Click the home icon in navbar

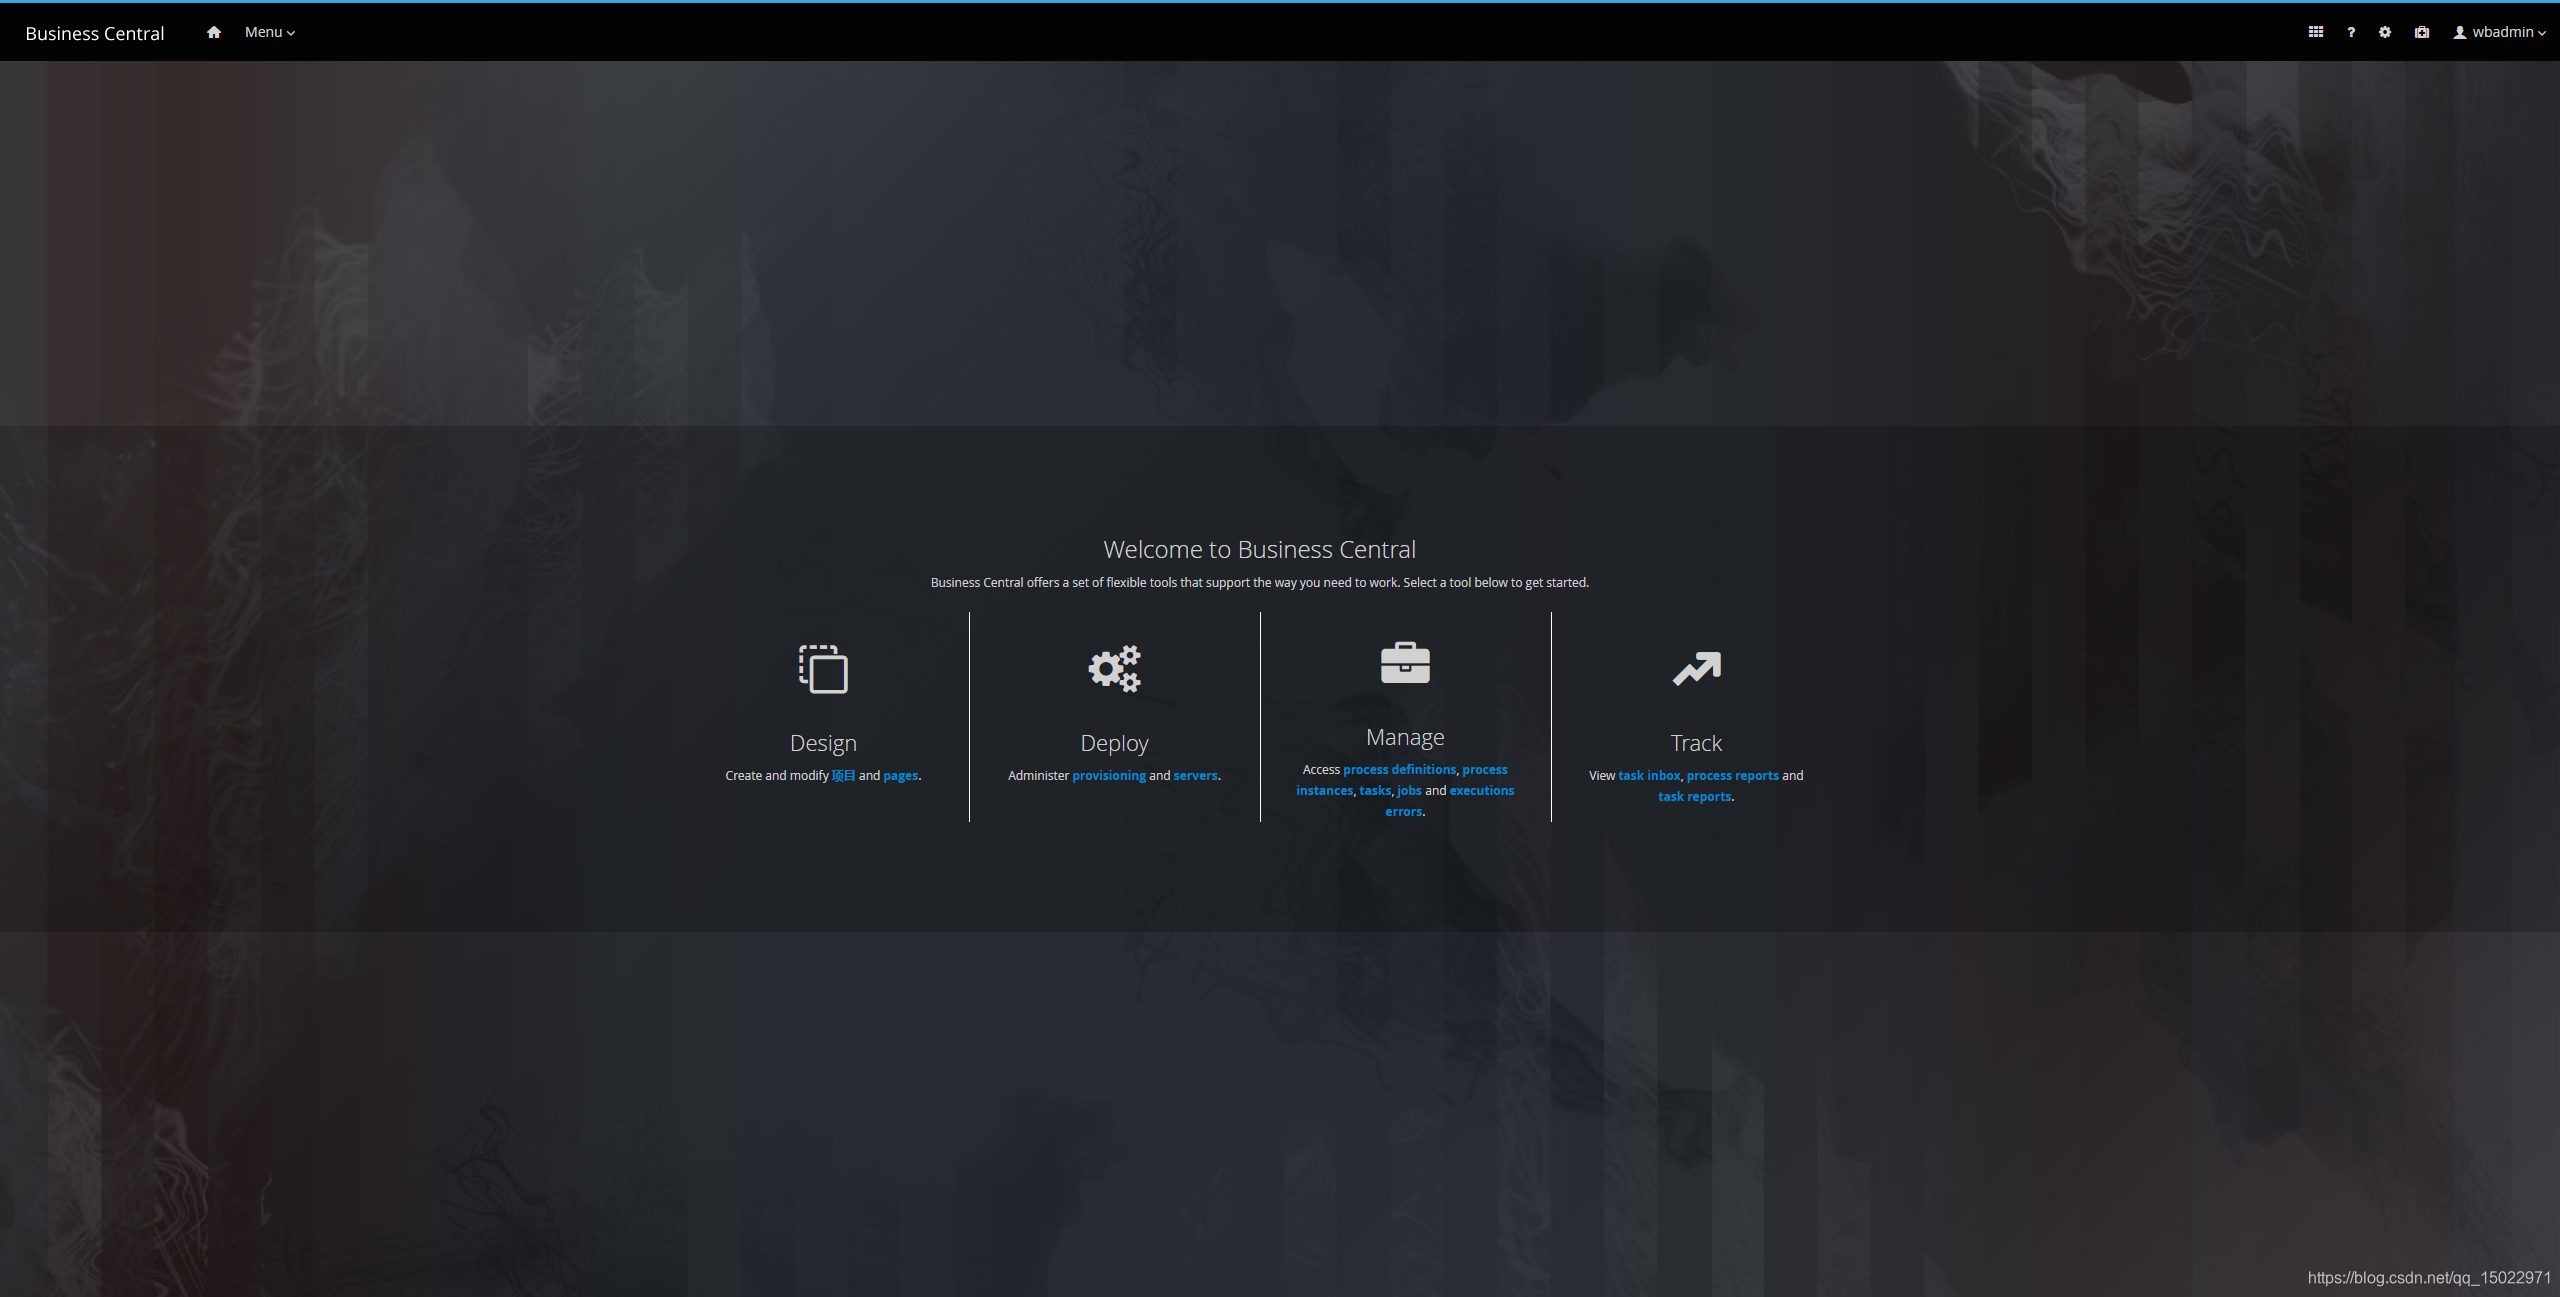pyautogui.click(x=213, y=32)
